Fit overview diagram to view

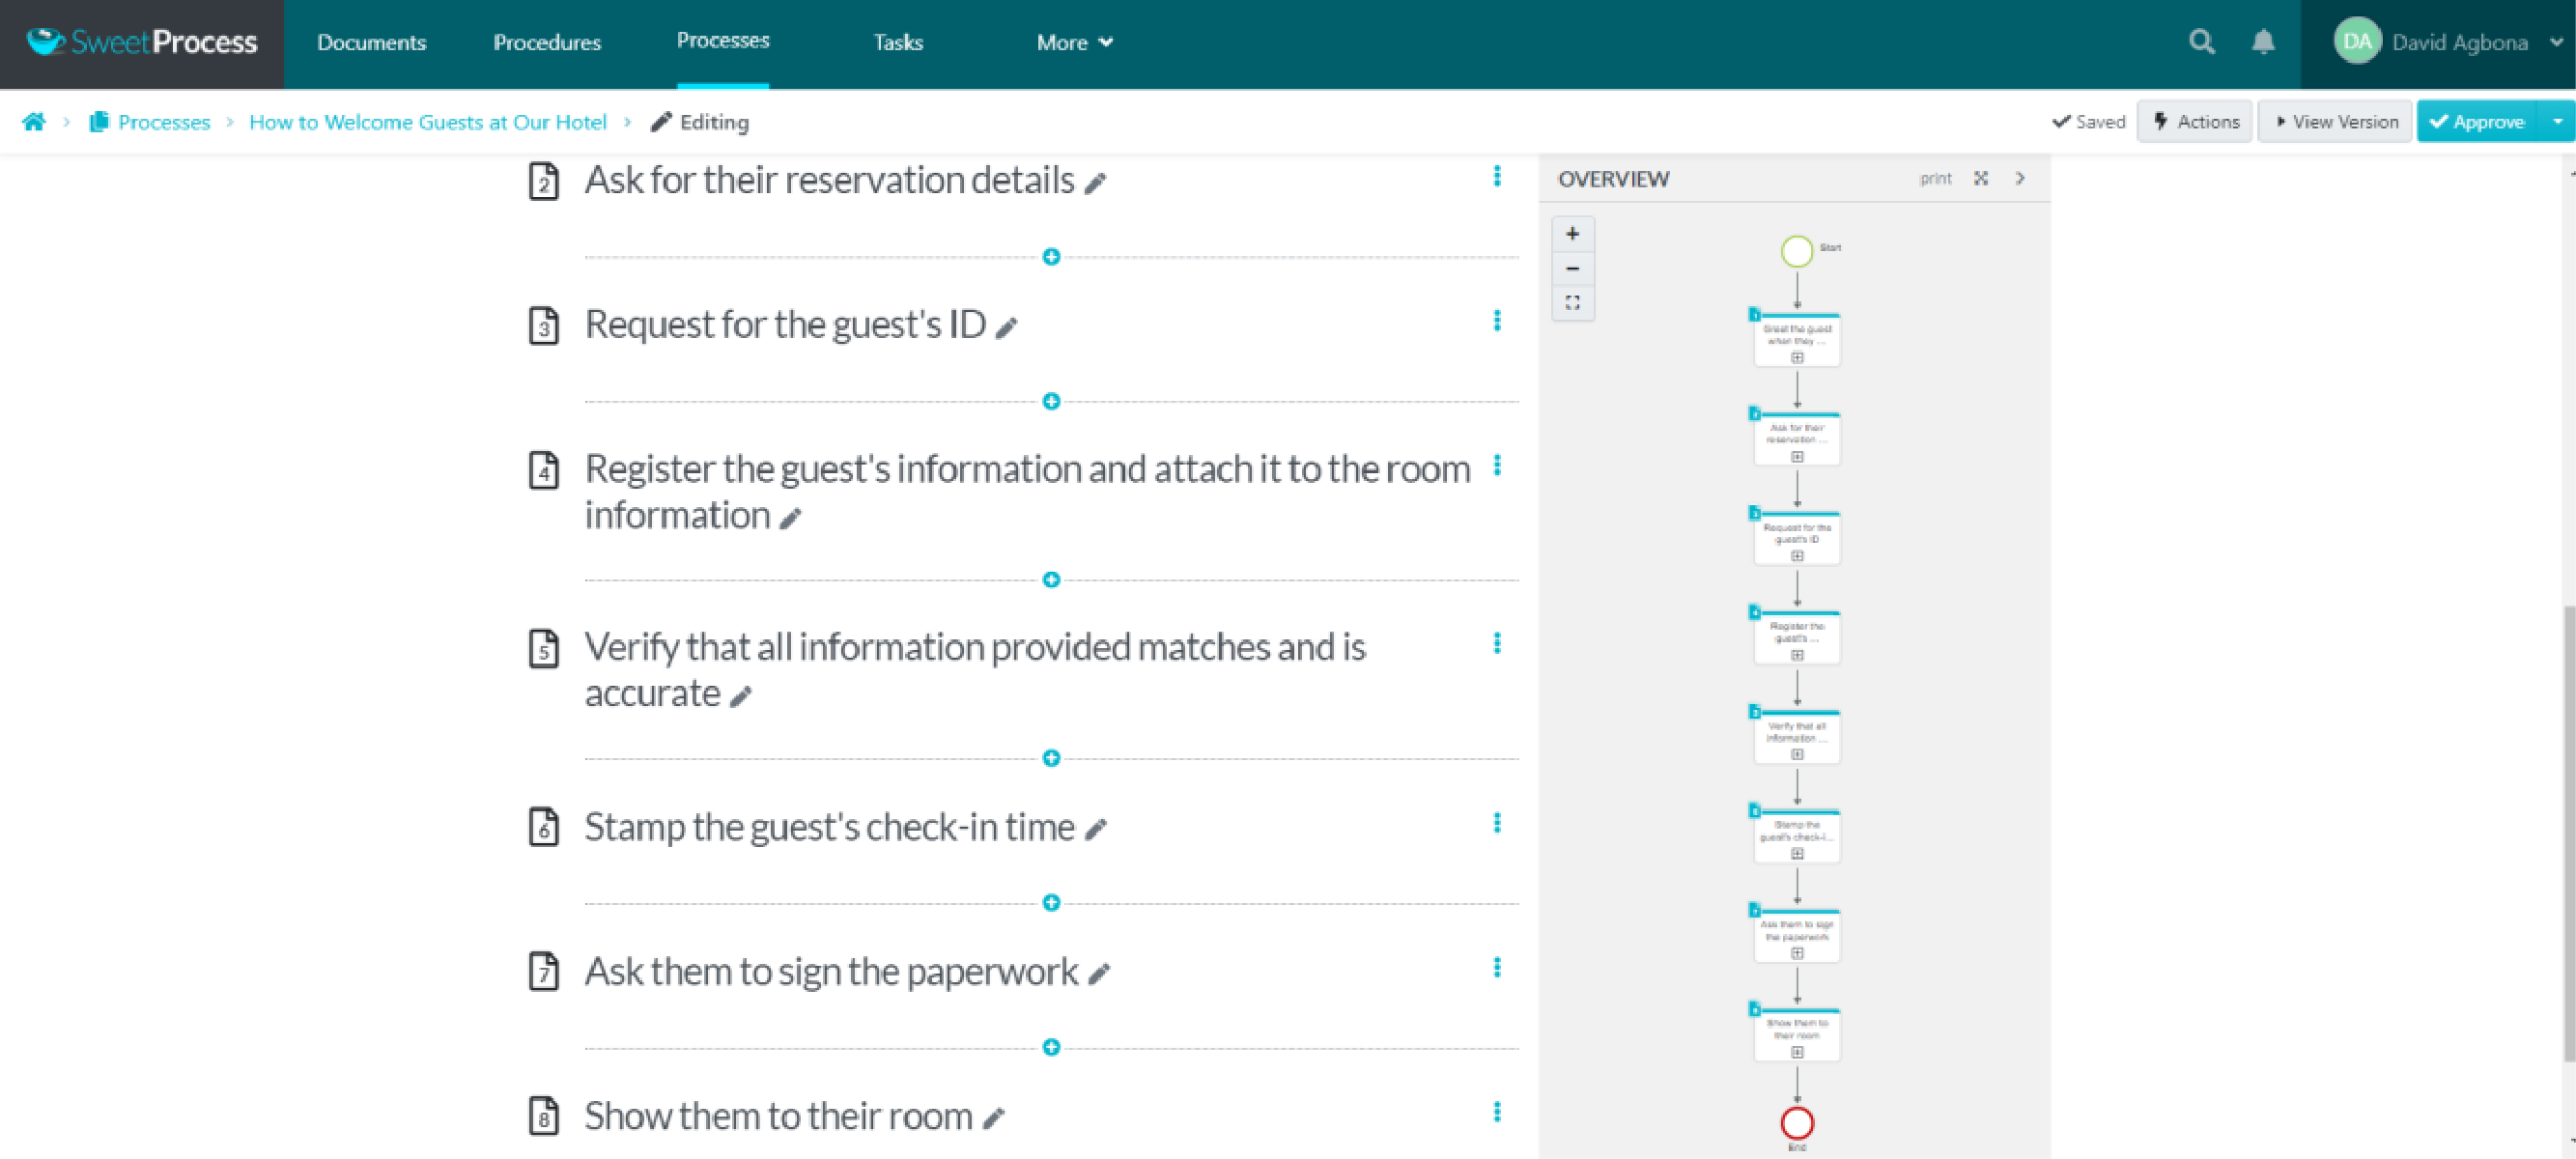(1573, 302)
